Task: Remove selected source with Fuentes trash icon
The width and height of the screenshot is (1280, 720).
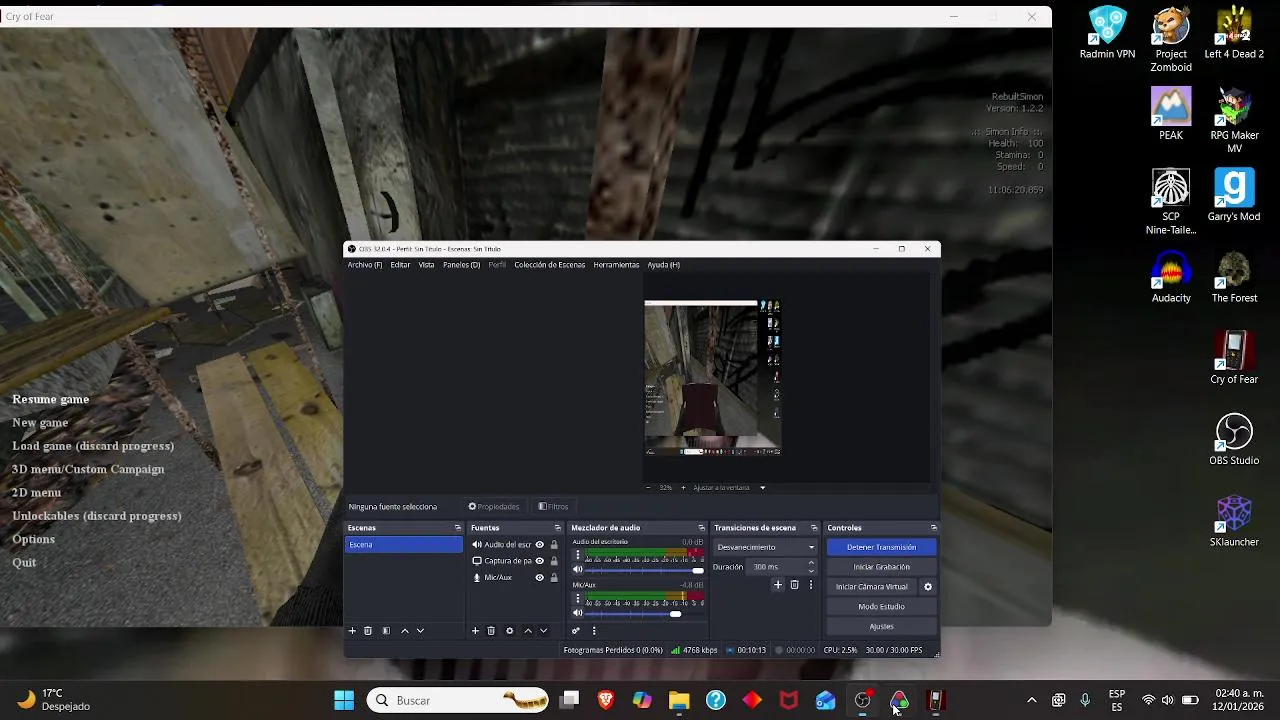Action: pos(491,631)
